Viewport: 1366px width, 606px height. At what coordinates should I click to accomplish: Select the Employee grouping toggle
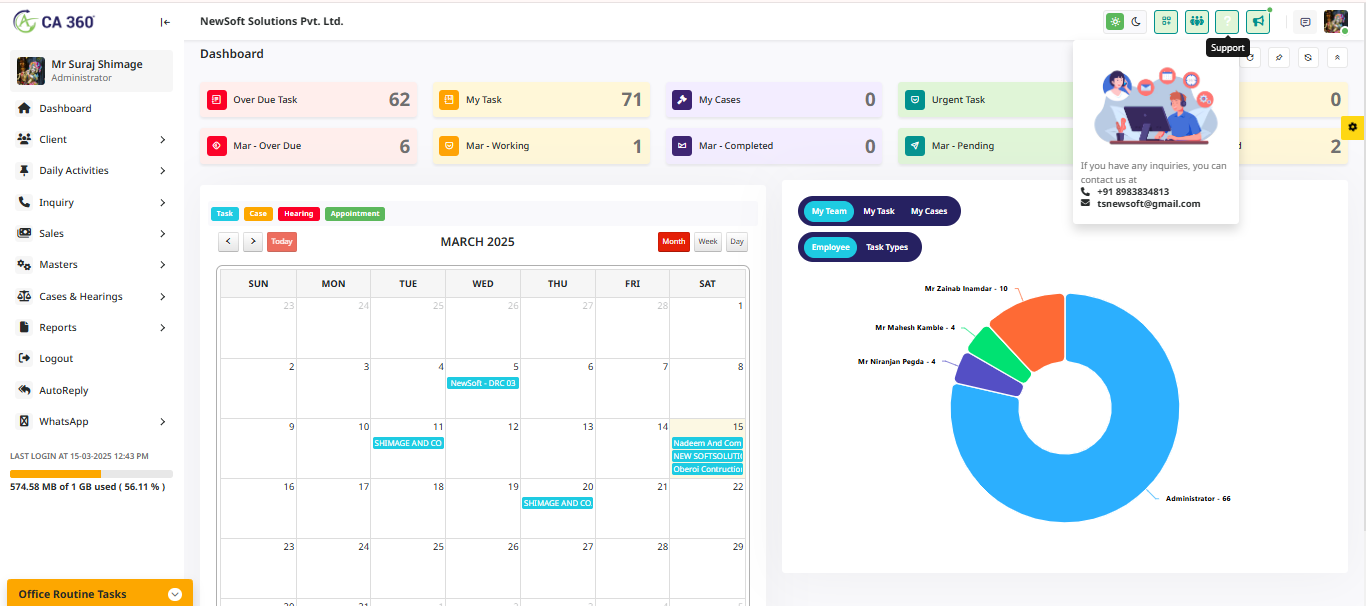[x=831, y=247]
